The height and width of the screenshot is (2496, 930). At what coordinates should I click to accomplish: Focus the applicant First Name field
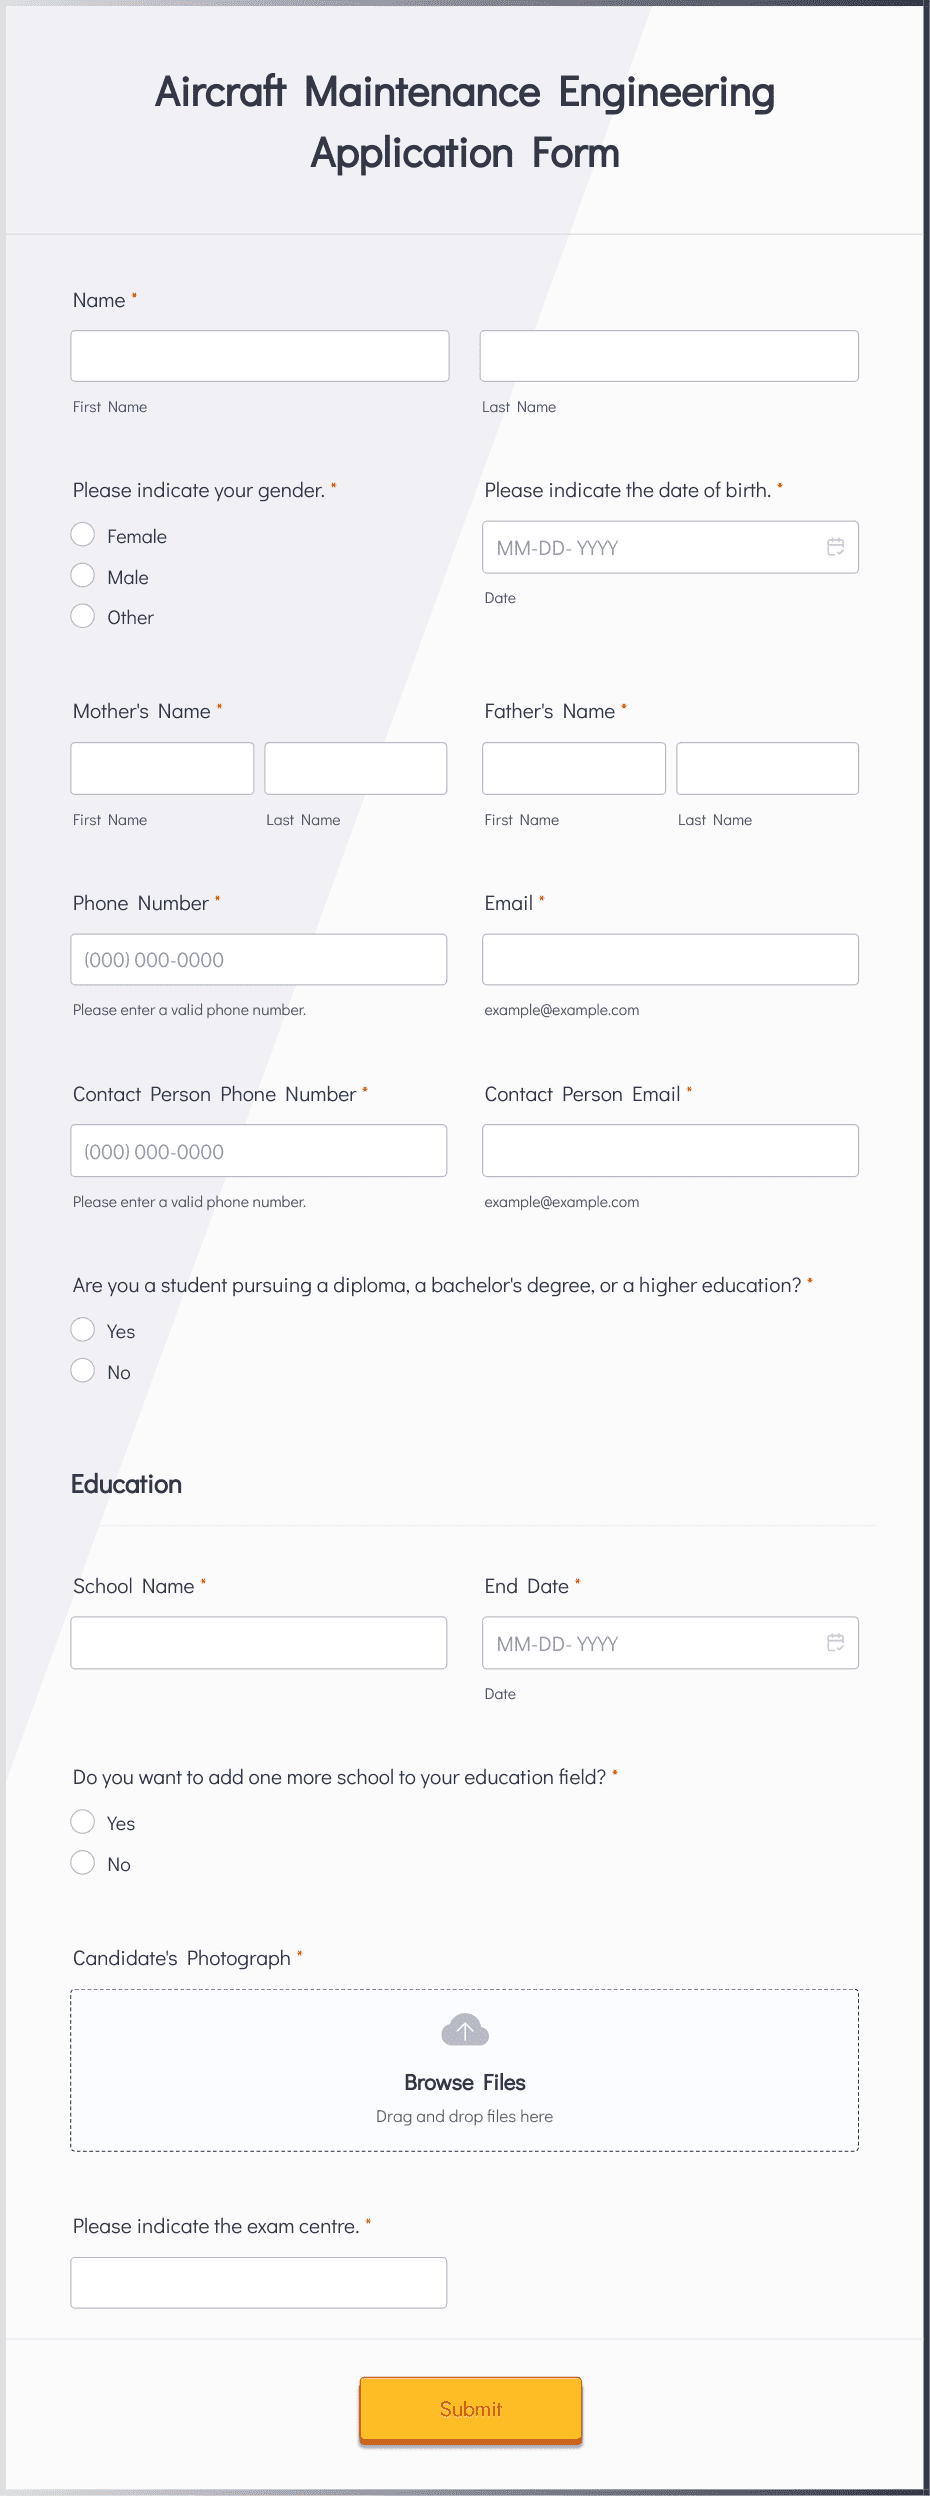[260, 356]
